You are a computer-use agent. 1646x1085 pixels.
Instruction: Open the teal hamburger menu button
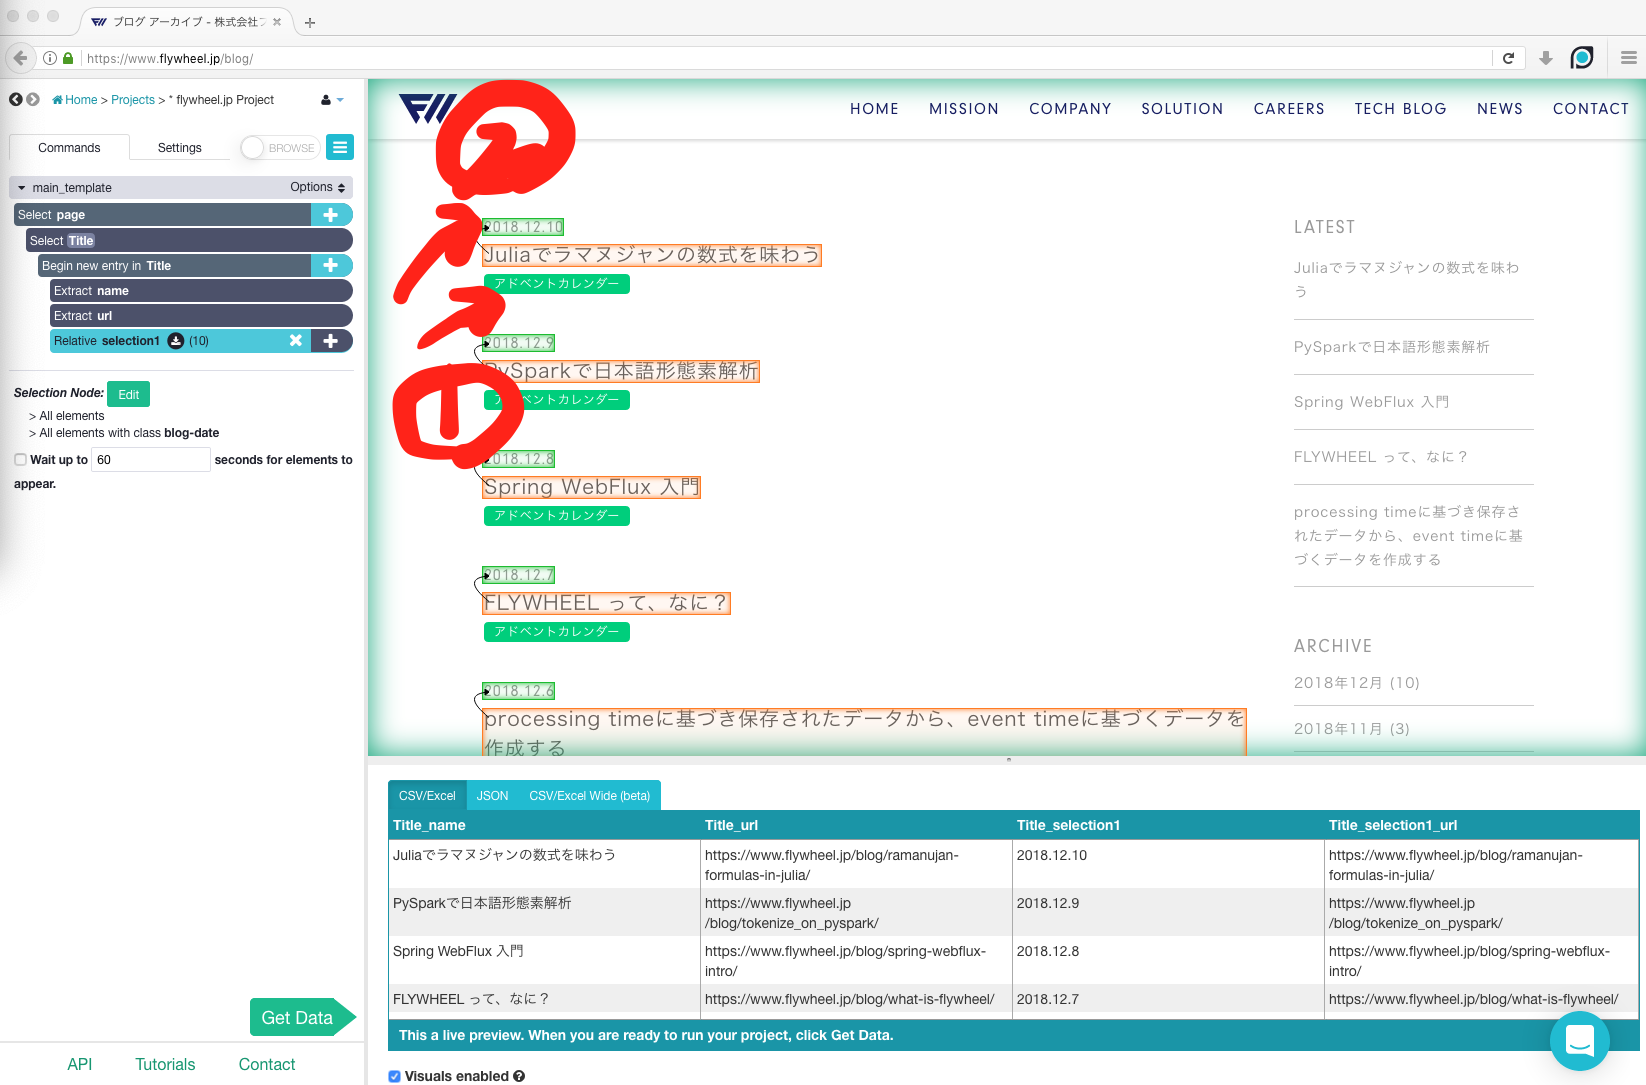340,148
